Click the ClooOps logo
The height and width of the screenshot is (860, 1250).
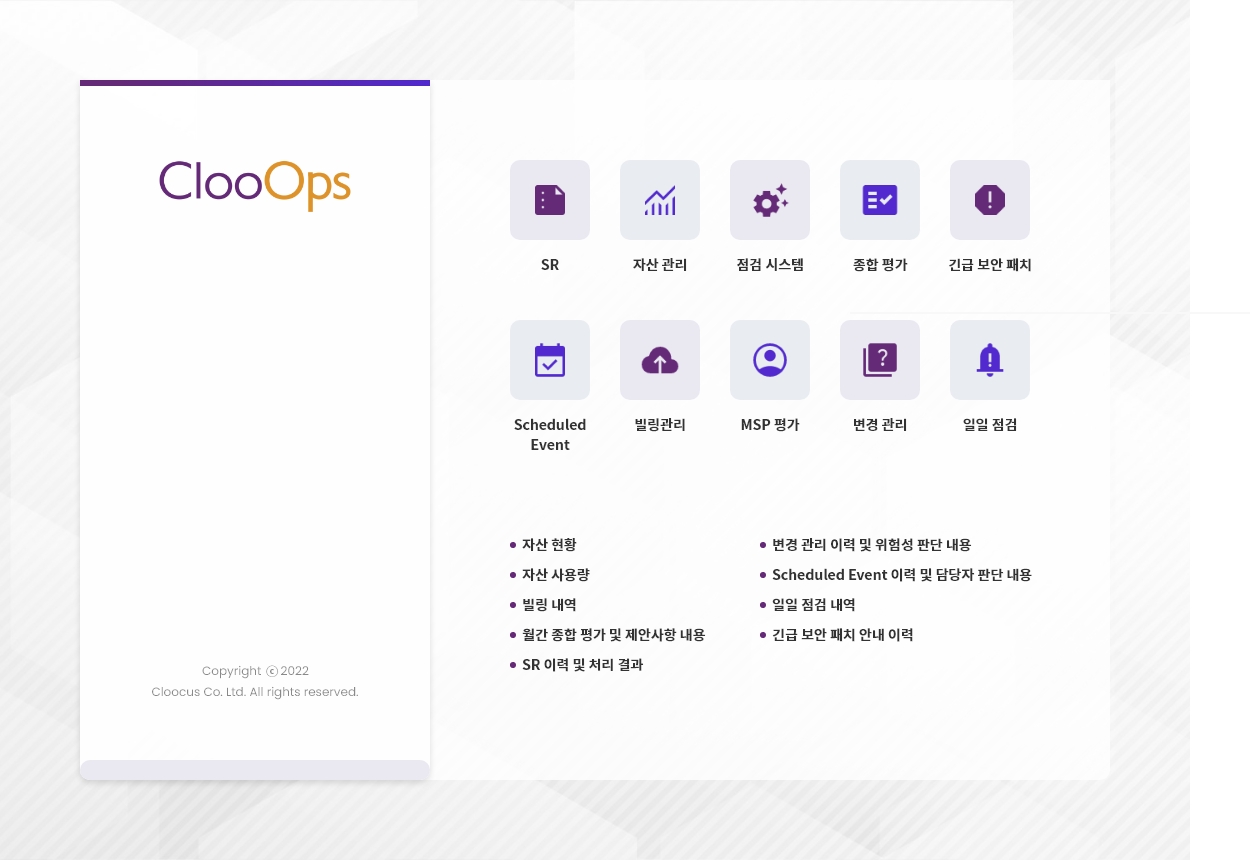pos(255,185)
